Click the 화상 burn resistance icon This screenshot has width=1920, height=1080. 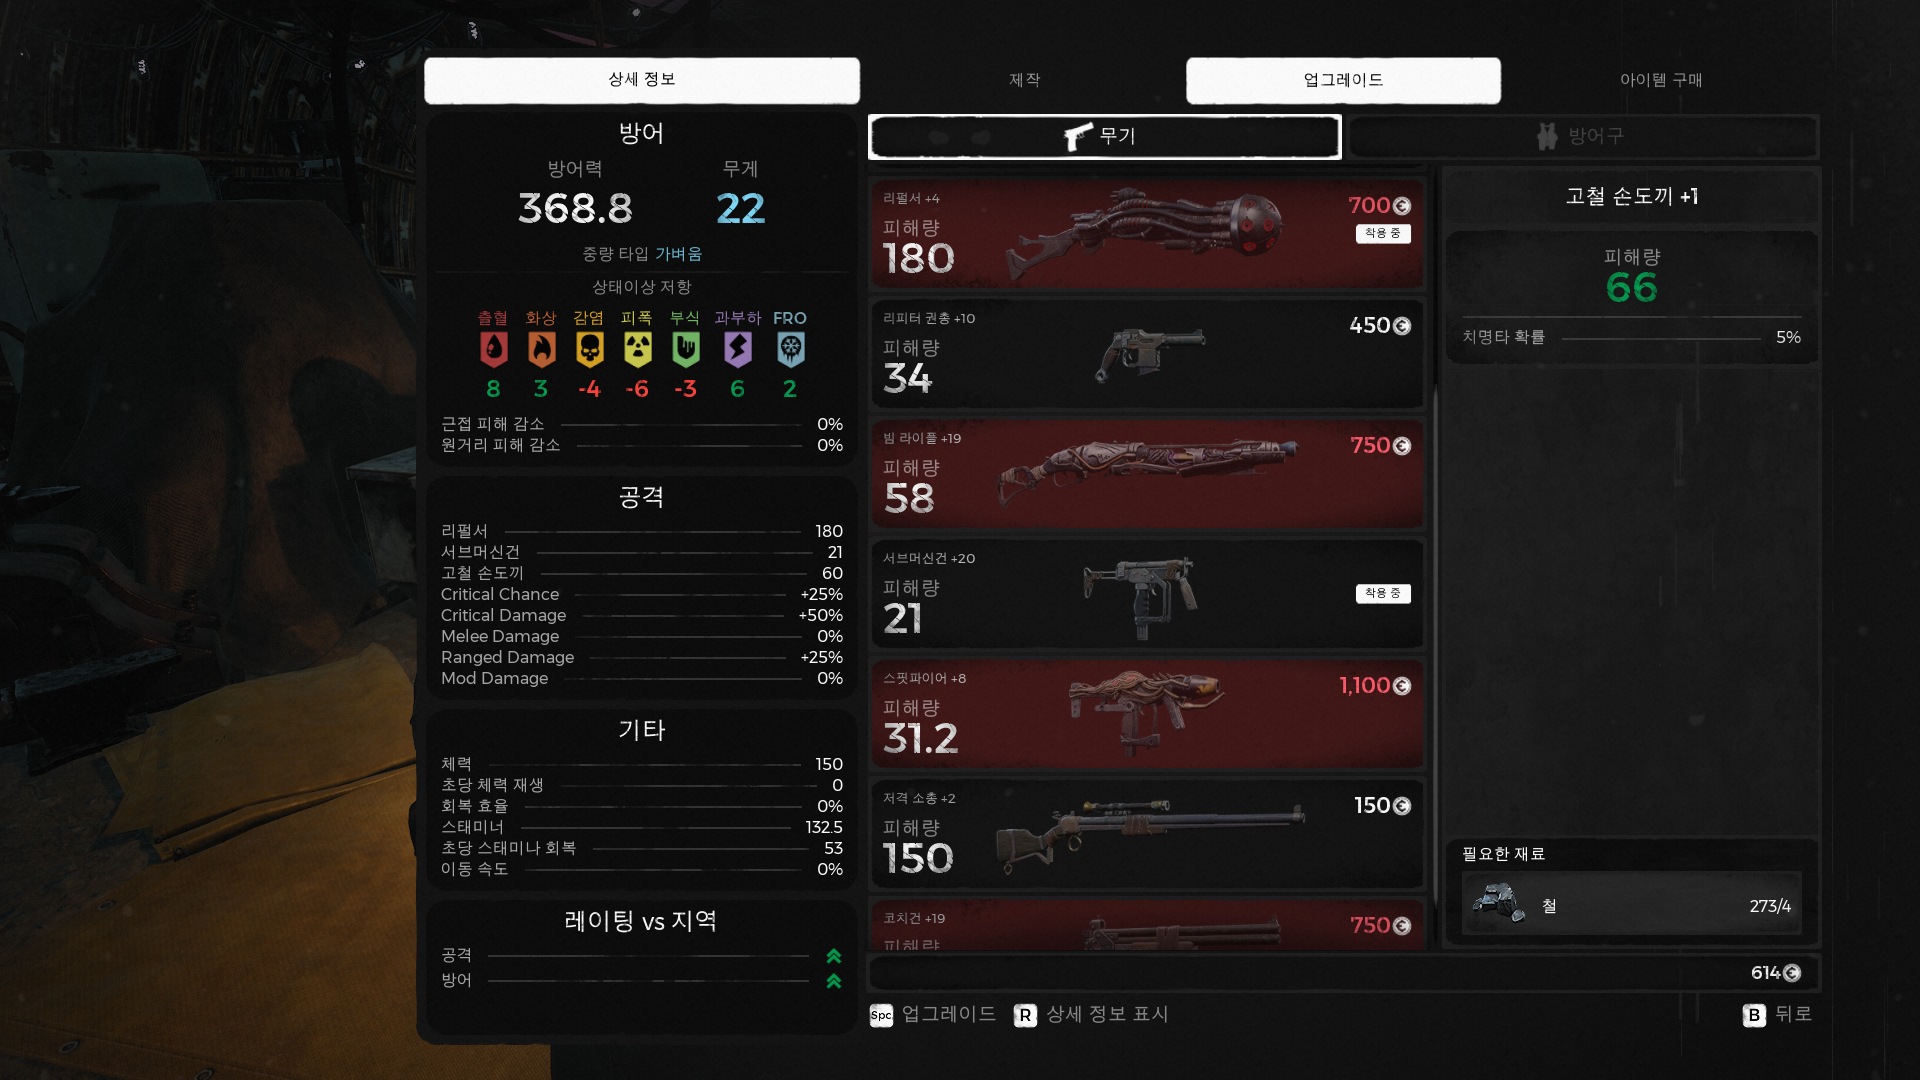coord(541,349)
